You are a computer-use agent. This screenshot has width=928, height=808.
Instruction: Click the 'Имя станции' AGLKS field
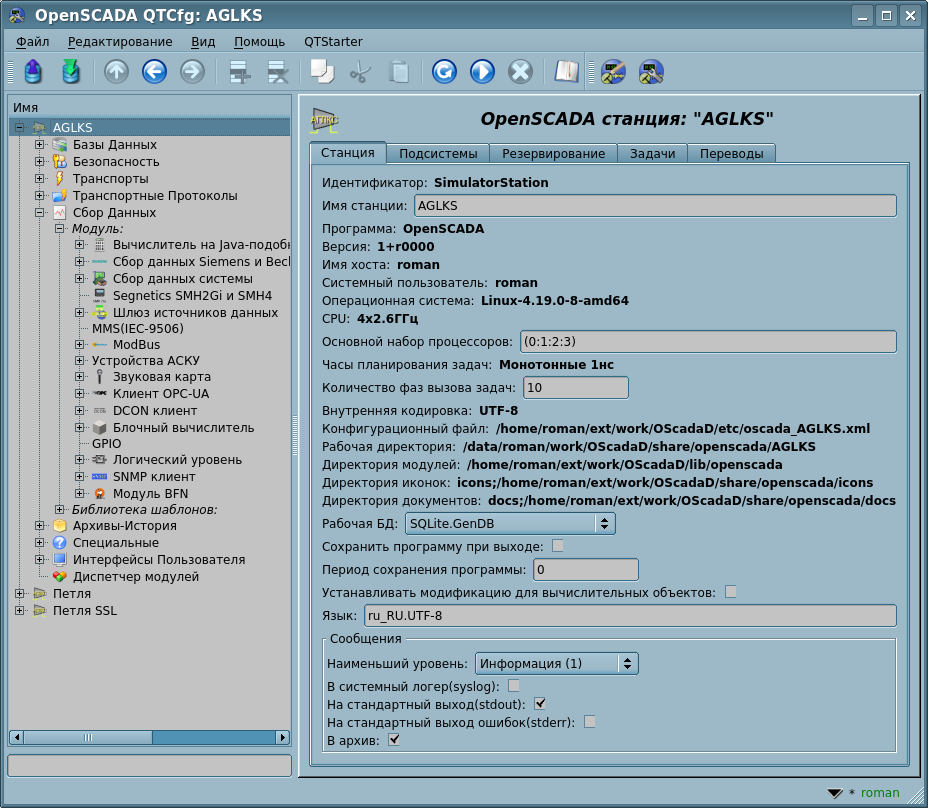(655, 205)
